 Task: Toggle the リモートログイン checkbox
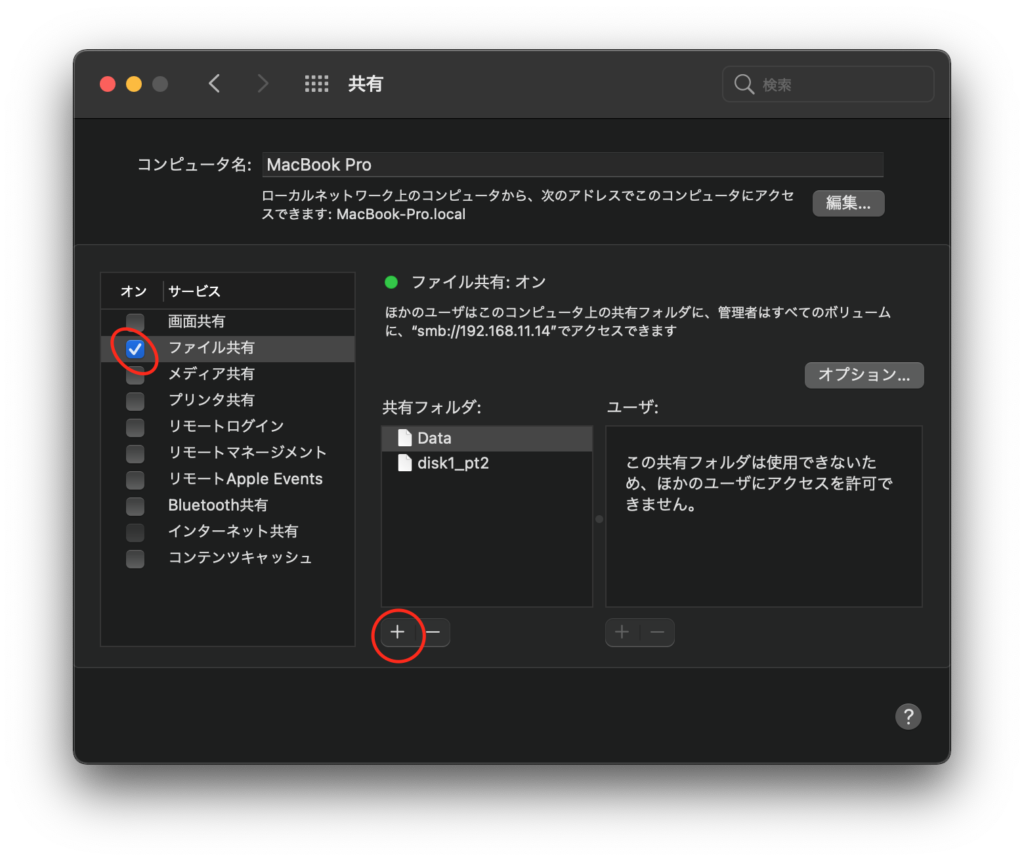pyautogui.click(x=135, y=427)
